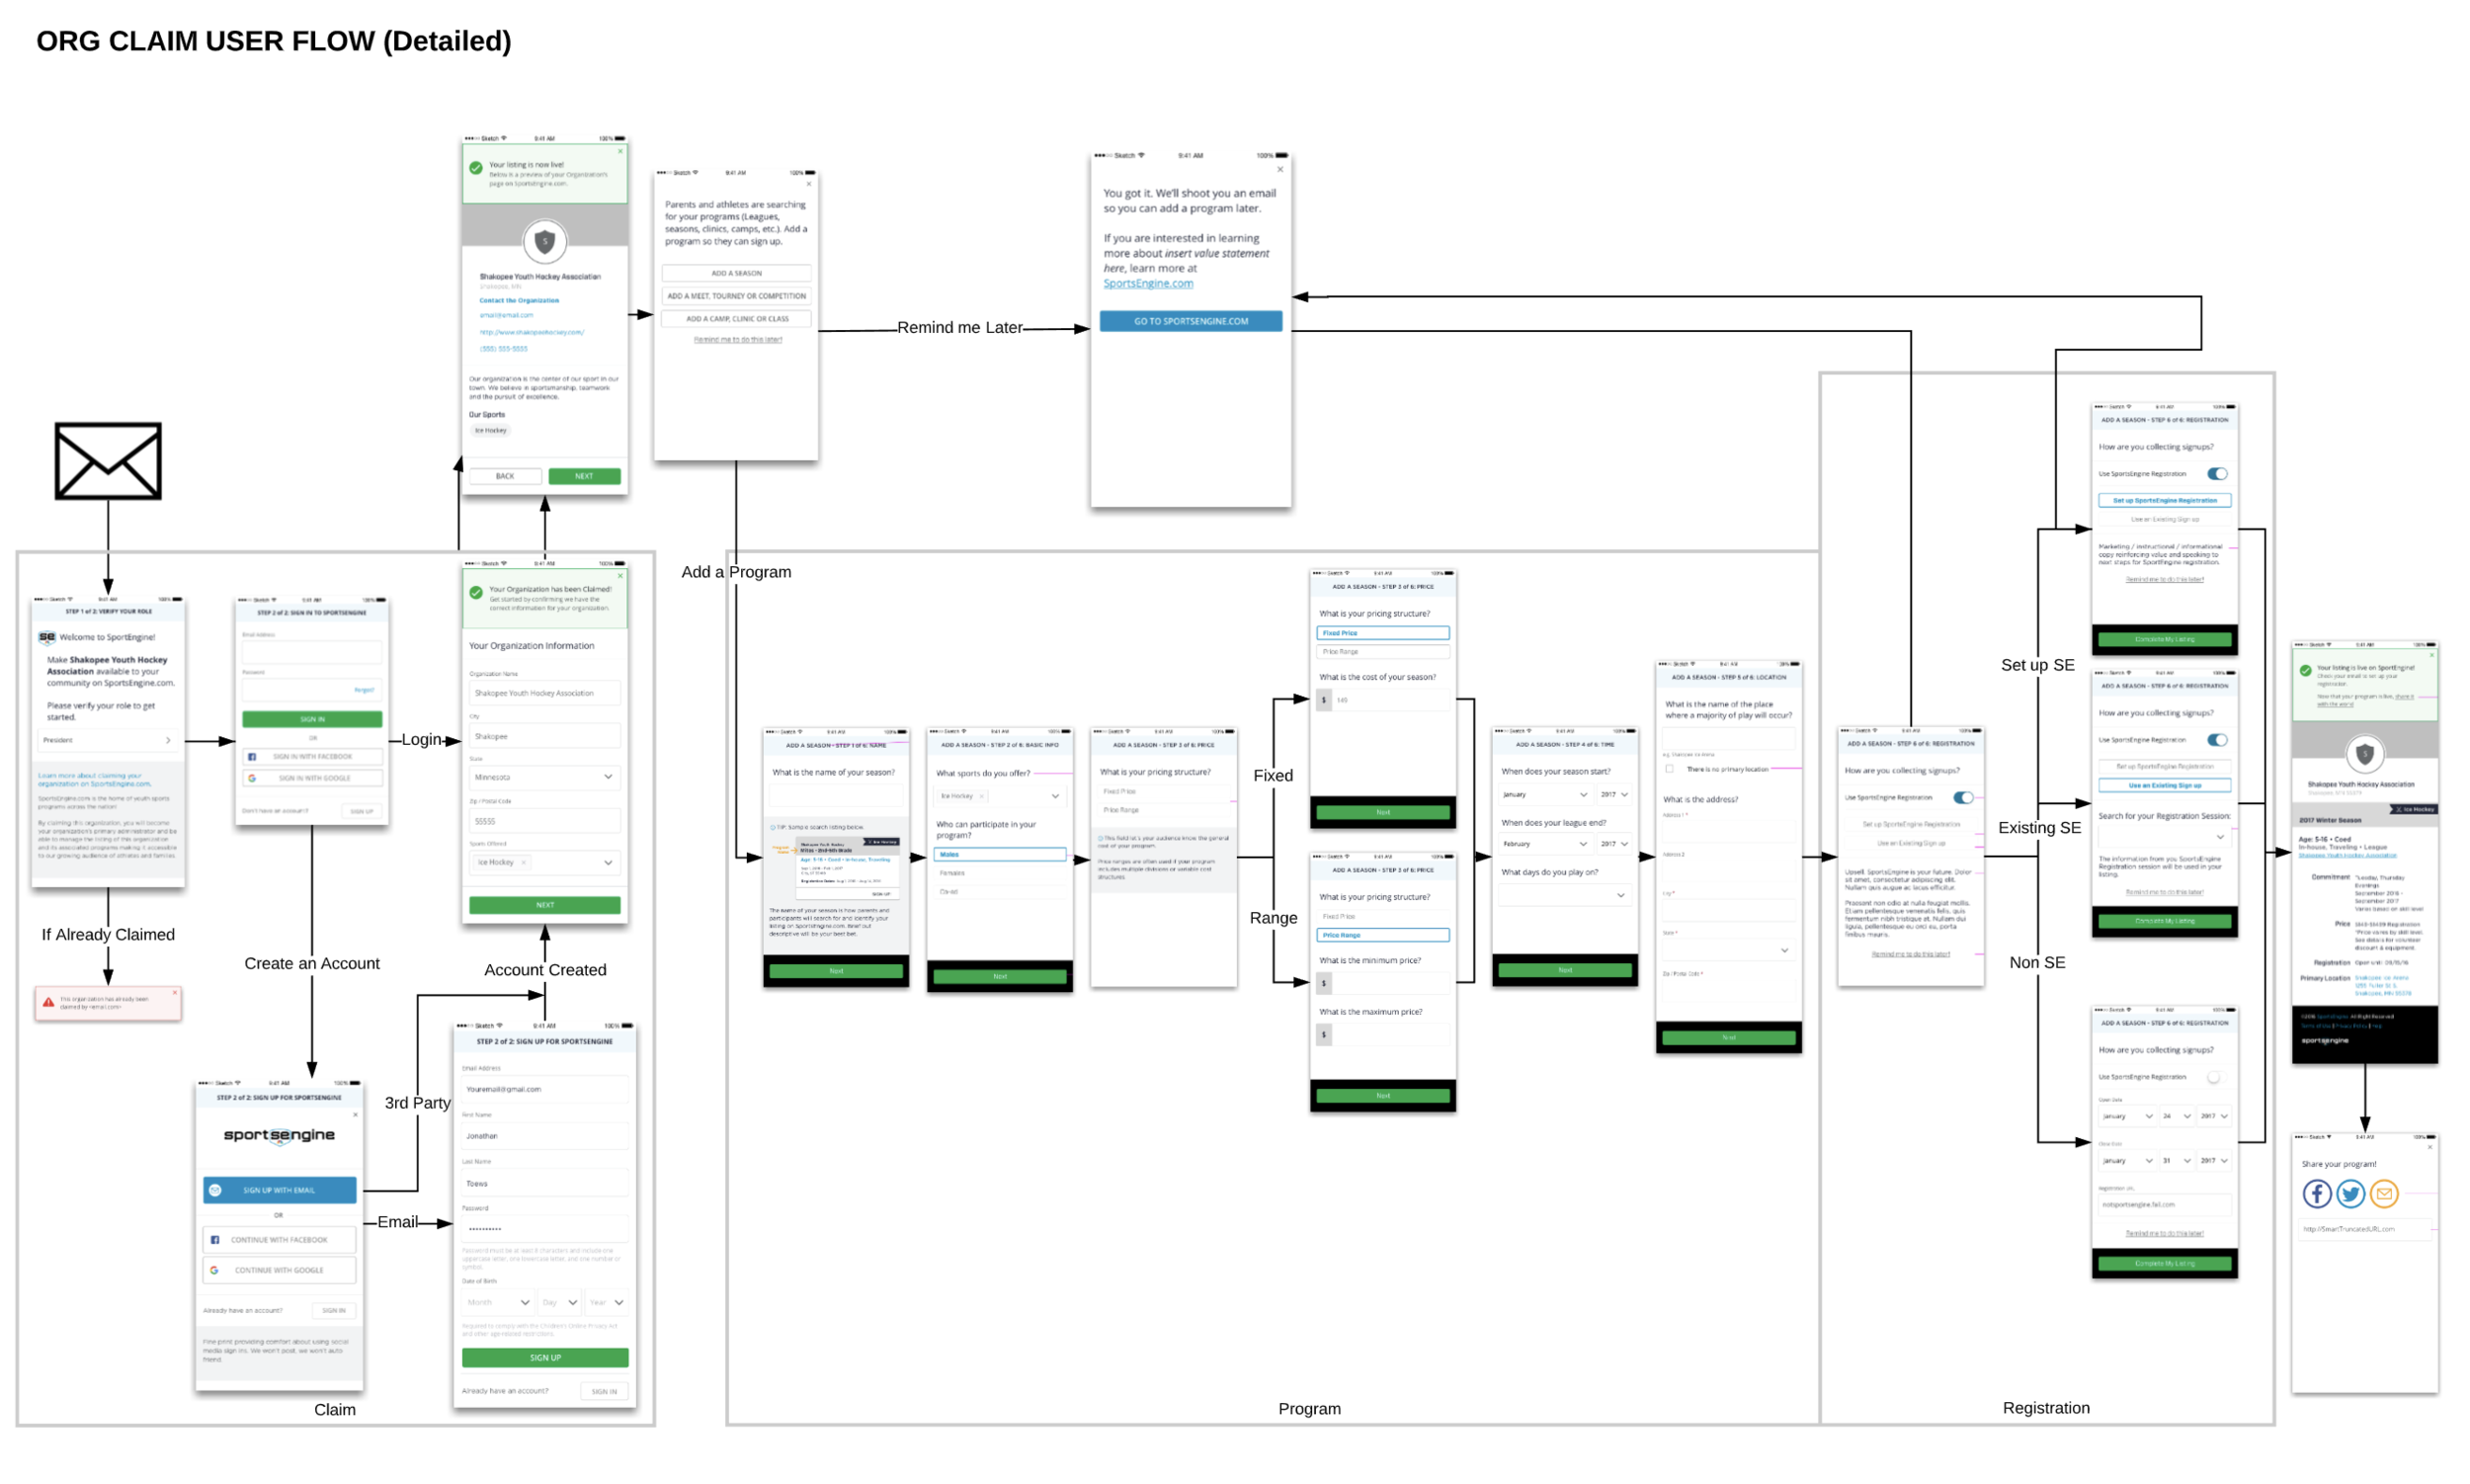The height and width of the screenshot is (1484, 2470).
Task: Close the already-claimed error alert
Action: click(174, 993)
